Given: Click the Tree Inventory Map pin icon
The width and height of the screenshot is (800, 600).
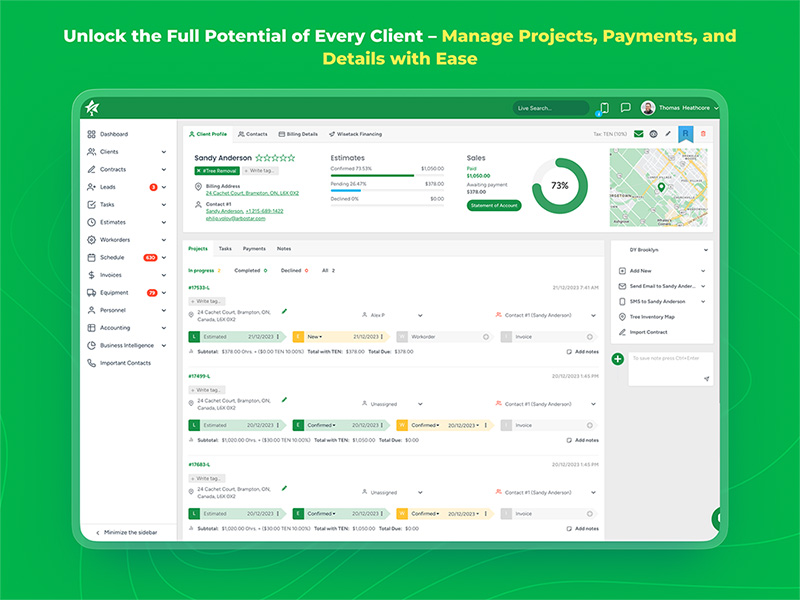Looking at the screenshot, I should [622, 317].
